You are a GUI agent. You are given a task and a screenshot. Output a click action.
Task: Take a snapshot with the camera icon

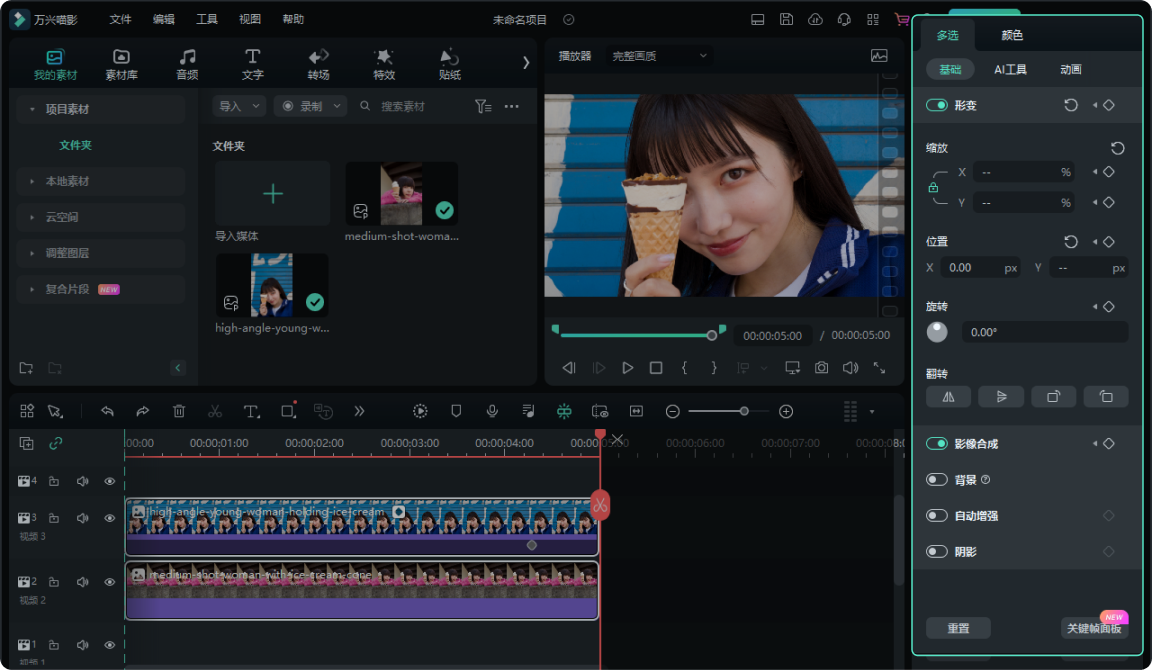821,368
